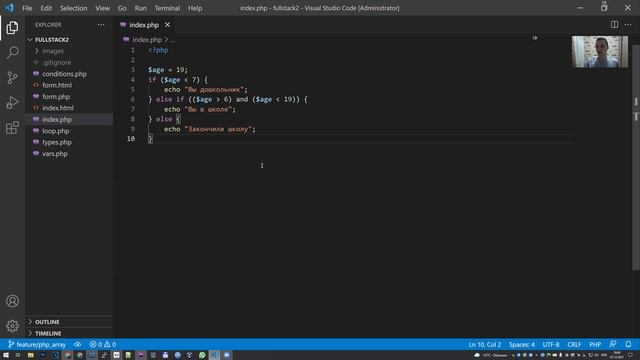This screenshot has height=360, width=640.
Task: Close the index.php editor tab
Action: tap(167, 25)
